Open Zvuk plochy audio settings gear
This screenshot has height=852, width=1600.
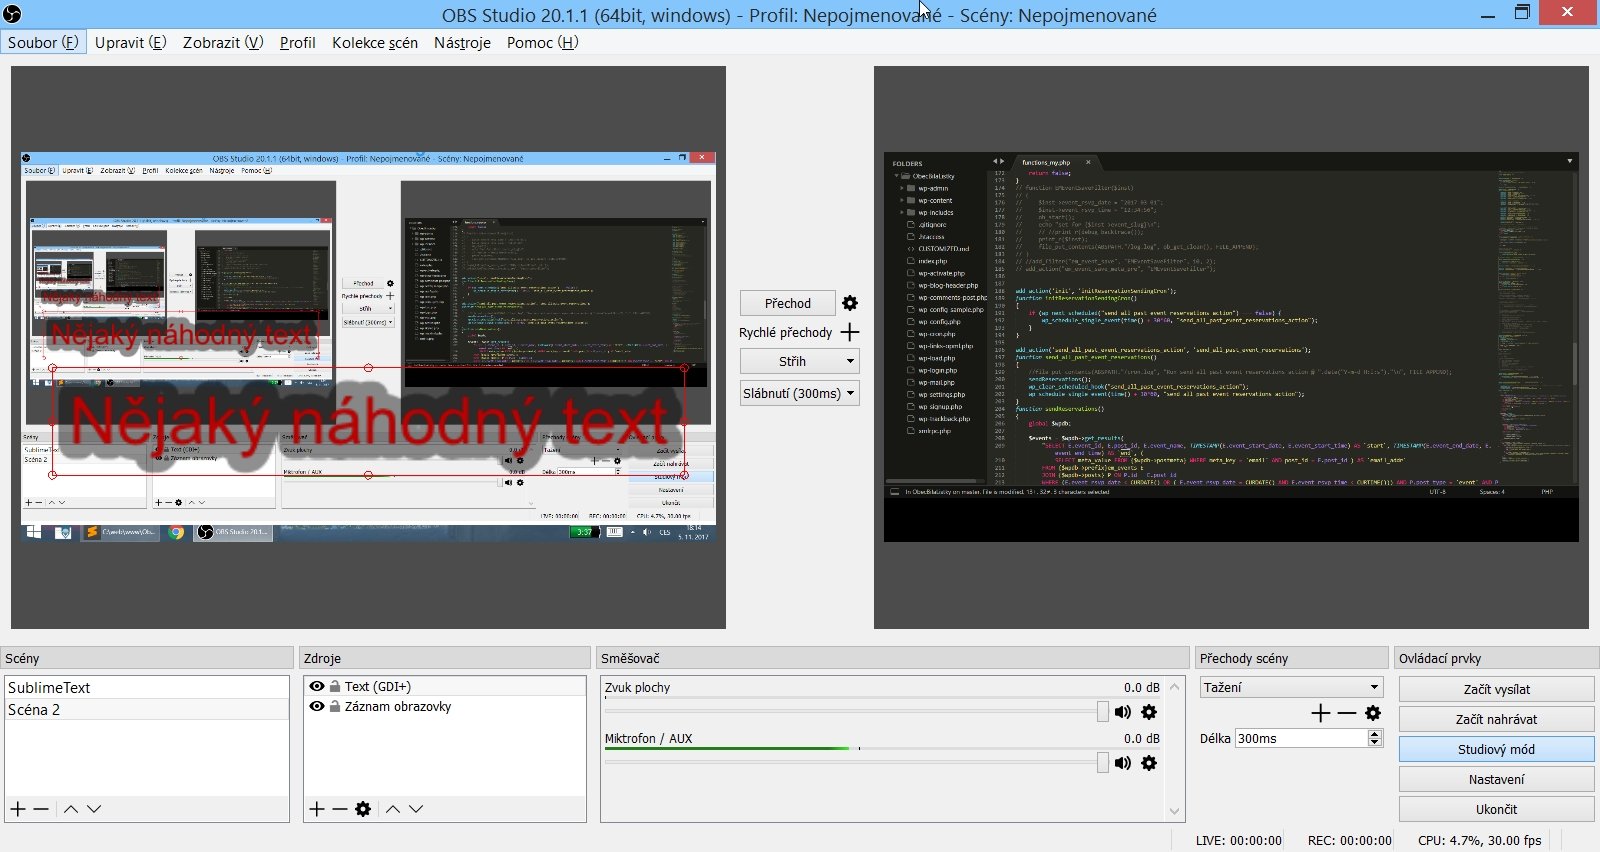tap(1149, 712)
